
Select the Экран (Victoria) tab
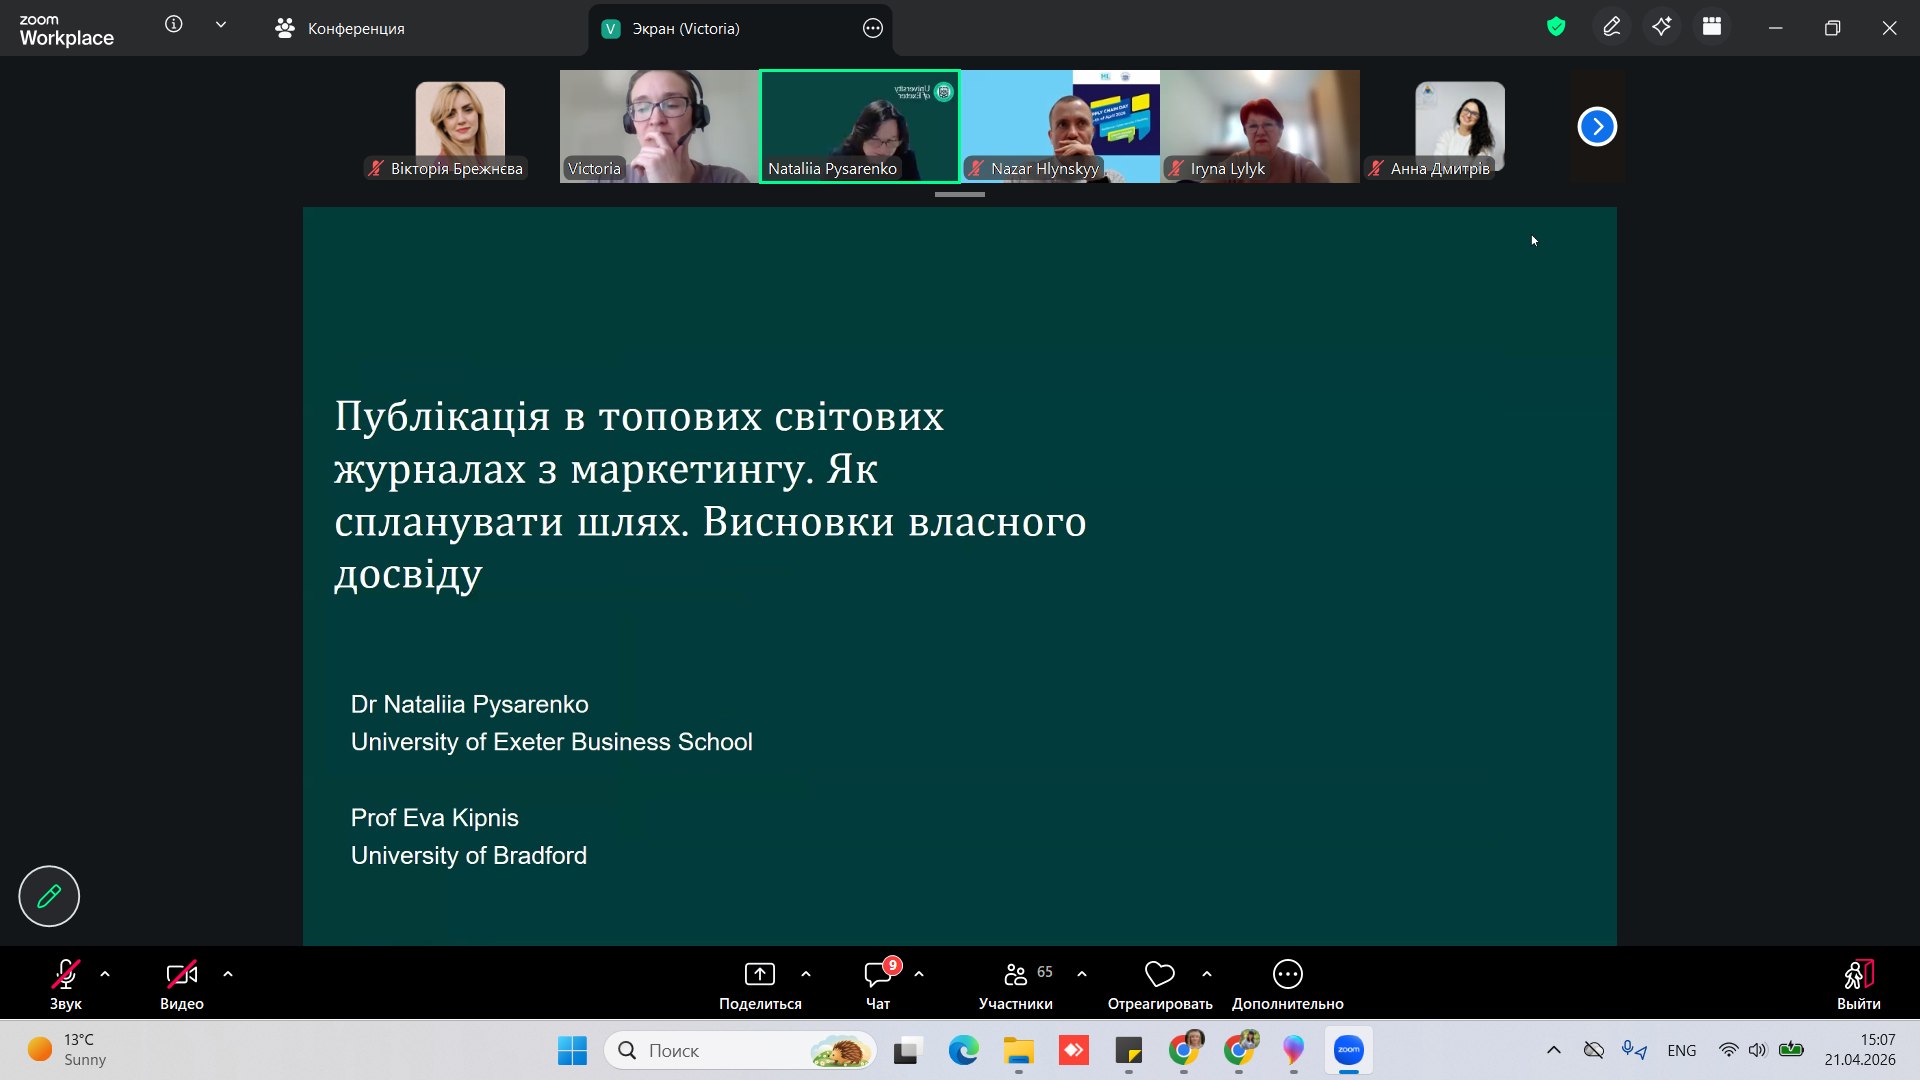point(685,28)
